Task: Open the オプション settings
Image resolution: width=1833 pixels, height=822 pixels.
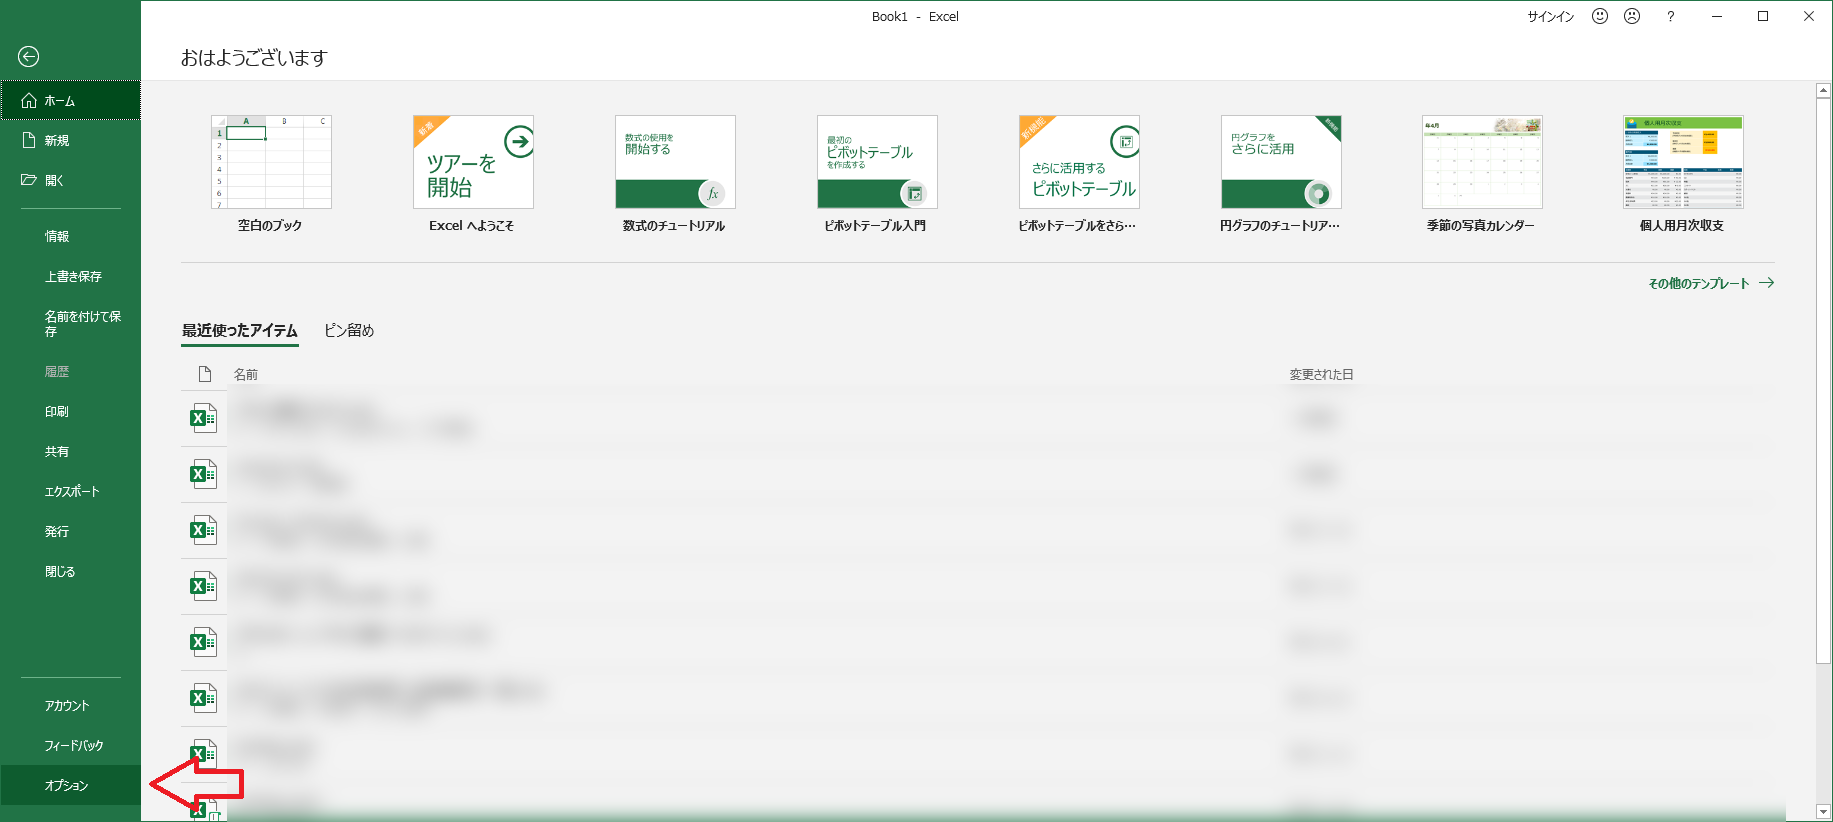Action: tap(70, 785)
